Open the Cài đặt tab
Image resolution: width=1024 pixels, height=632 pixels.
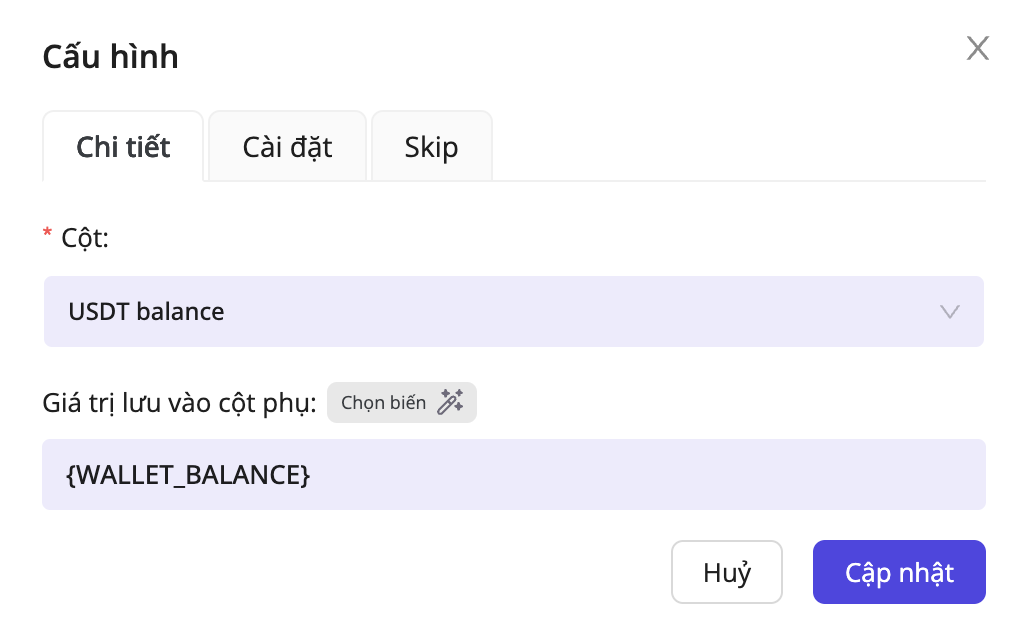point(287,147)
